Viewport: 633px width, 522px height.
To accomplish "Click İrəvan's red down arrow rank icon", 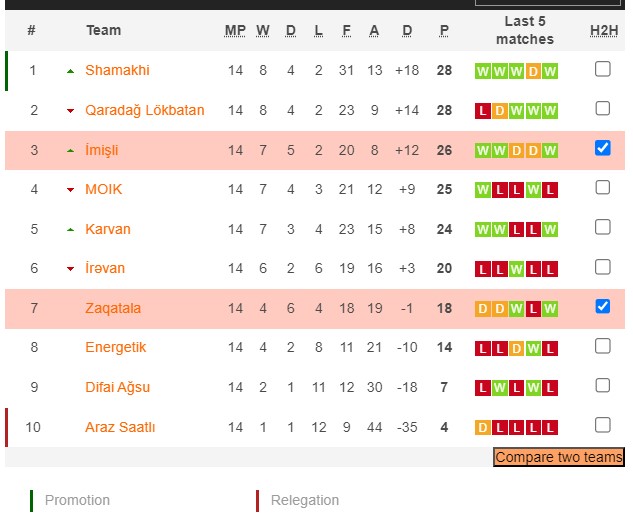I will pyautogui.click(x=70, y=269).
